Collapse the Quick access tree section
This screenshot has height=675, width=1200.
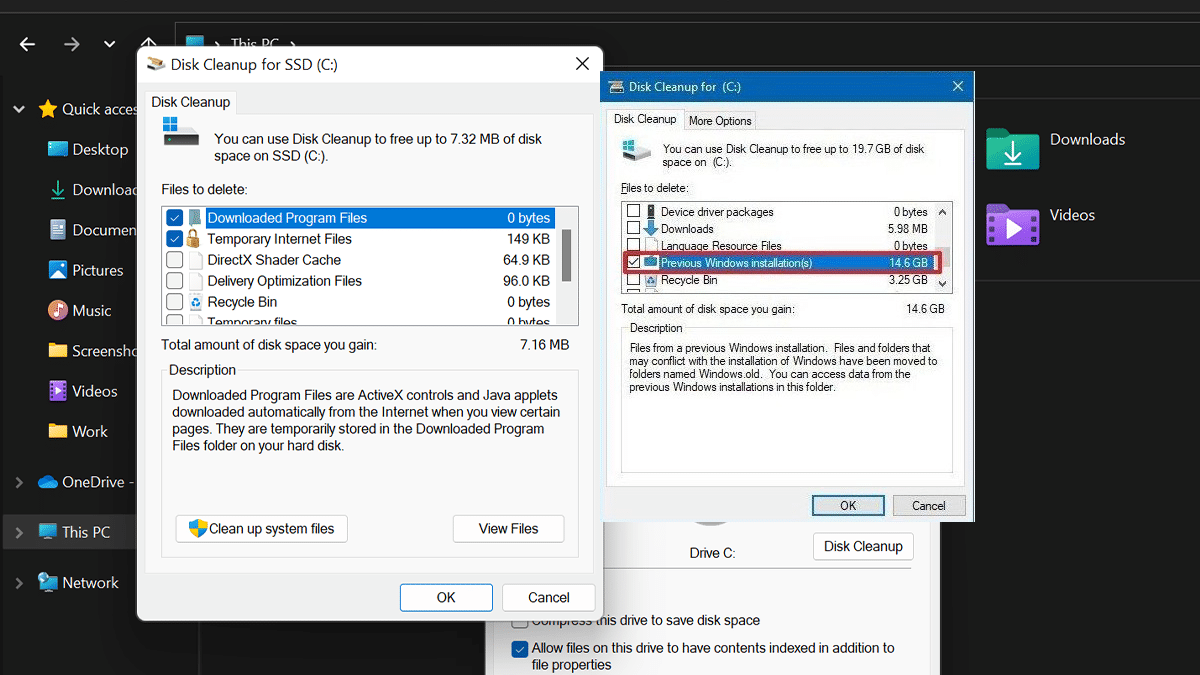coord(19,109)
